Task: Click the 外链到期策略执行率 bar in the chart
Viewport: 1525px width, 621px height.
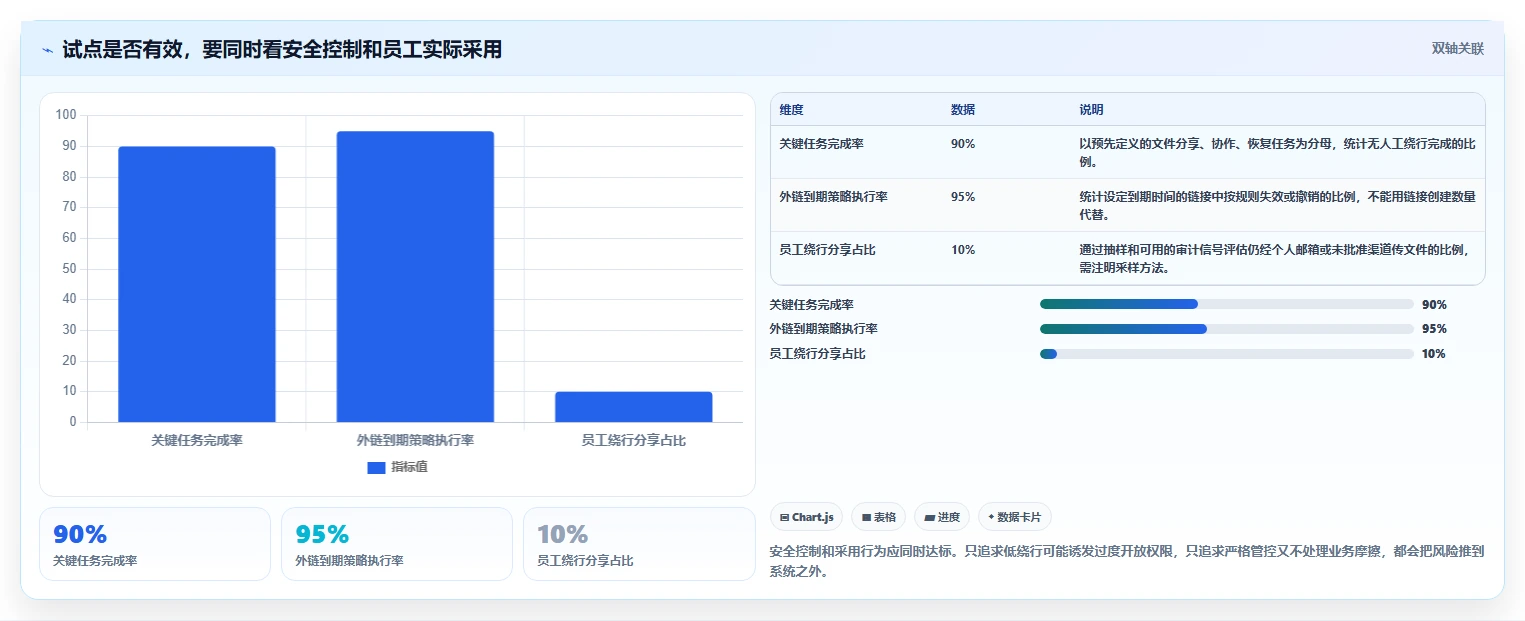Action: tap(415, 277)
